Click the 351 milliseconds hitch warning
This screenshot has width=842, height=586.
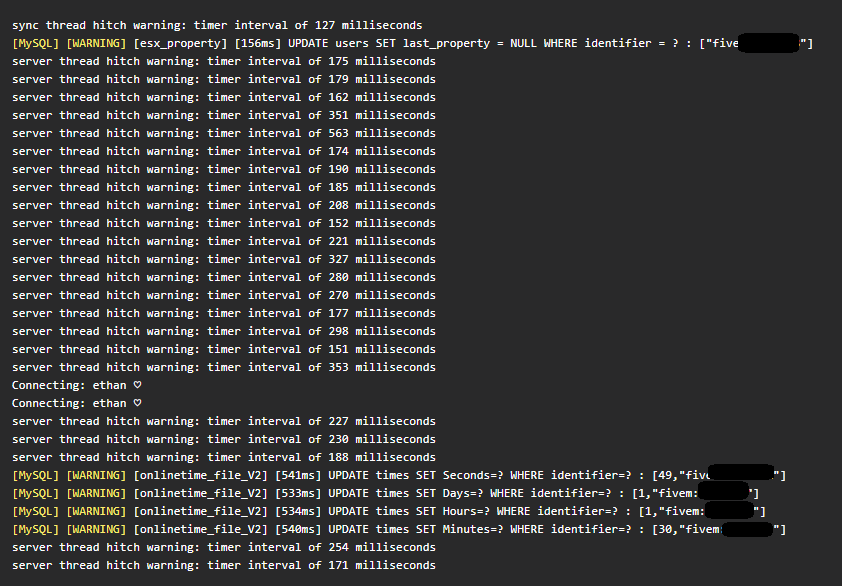[x=223, y=115]
